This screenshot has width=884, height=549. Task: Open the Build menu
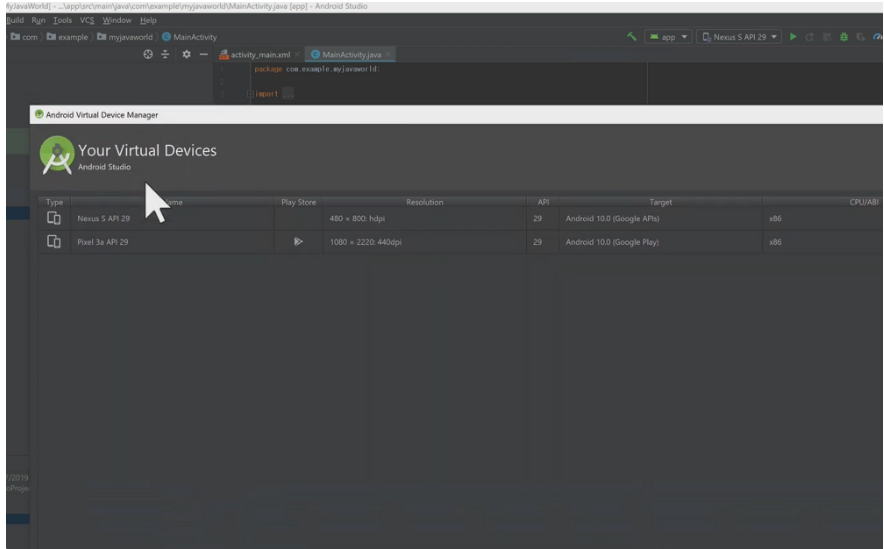pos(15,20)
